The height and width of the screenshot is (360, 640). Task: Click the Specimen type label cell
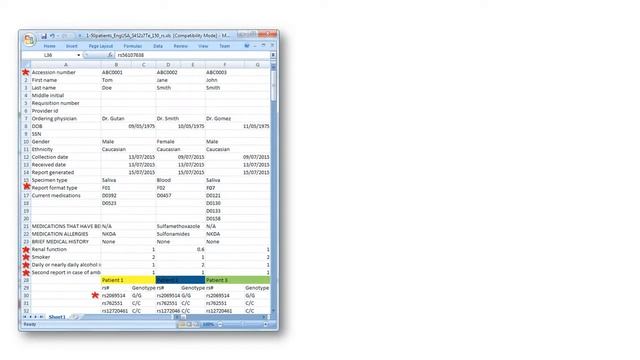[66, 180]
